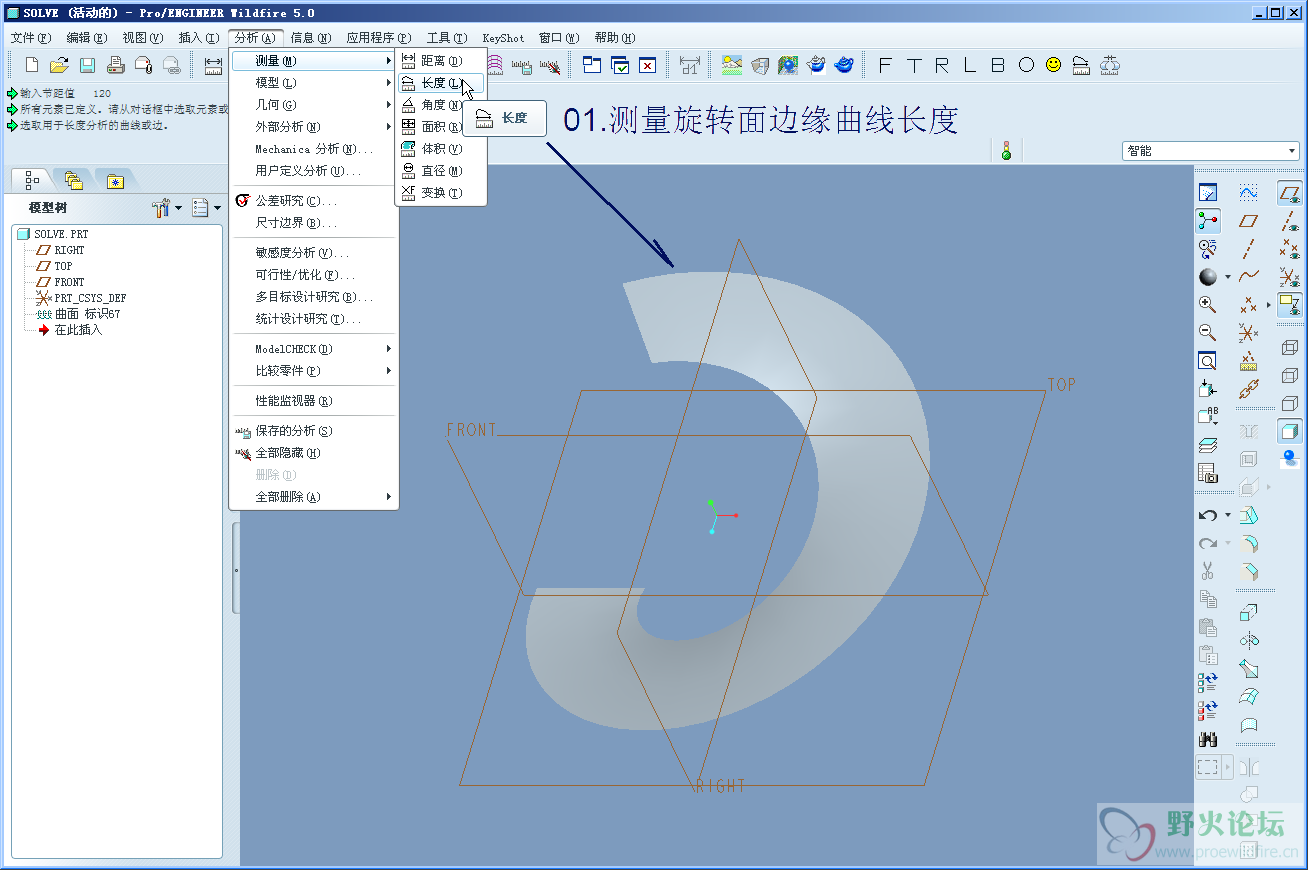1308x870 pixels.
Task: Open the 文件 menu
Action: click(31, 38)
